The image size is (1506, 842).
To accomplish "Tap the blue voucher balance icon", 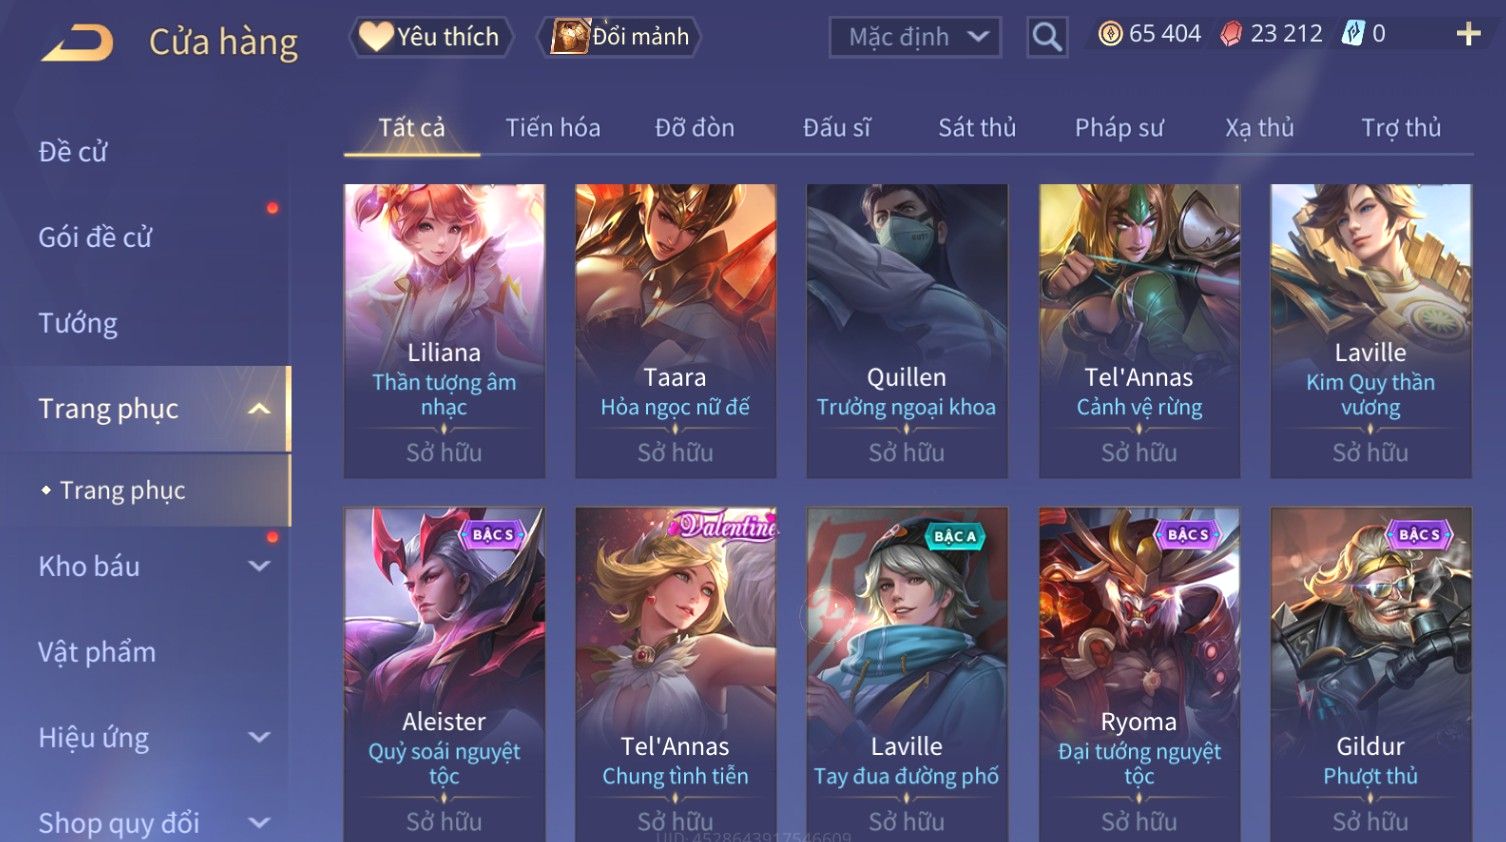I will click(x=1353, y=34).
